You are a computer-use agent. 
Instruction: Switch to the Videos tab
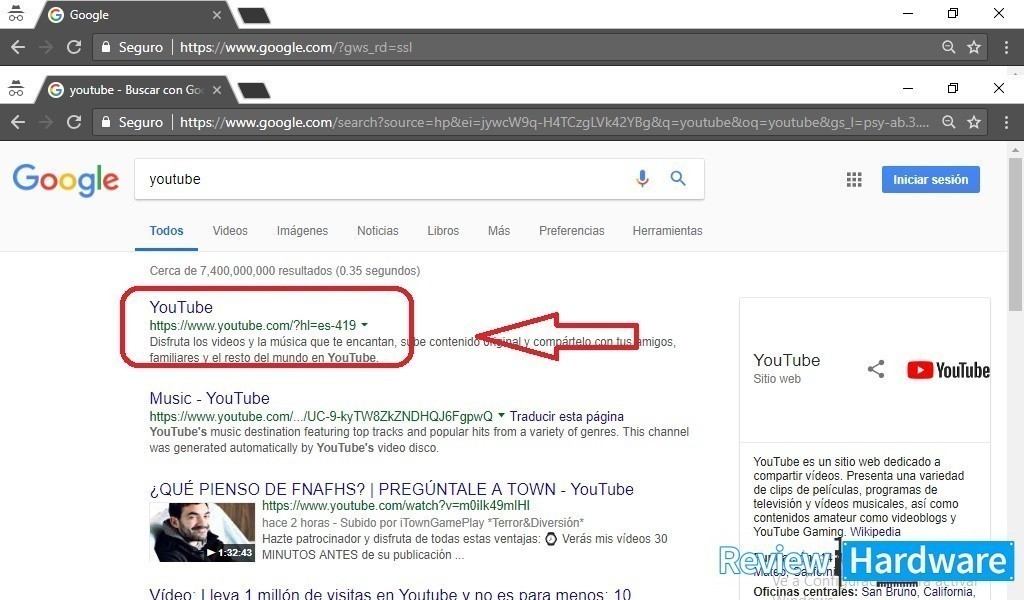pos(230,231)
